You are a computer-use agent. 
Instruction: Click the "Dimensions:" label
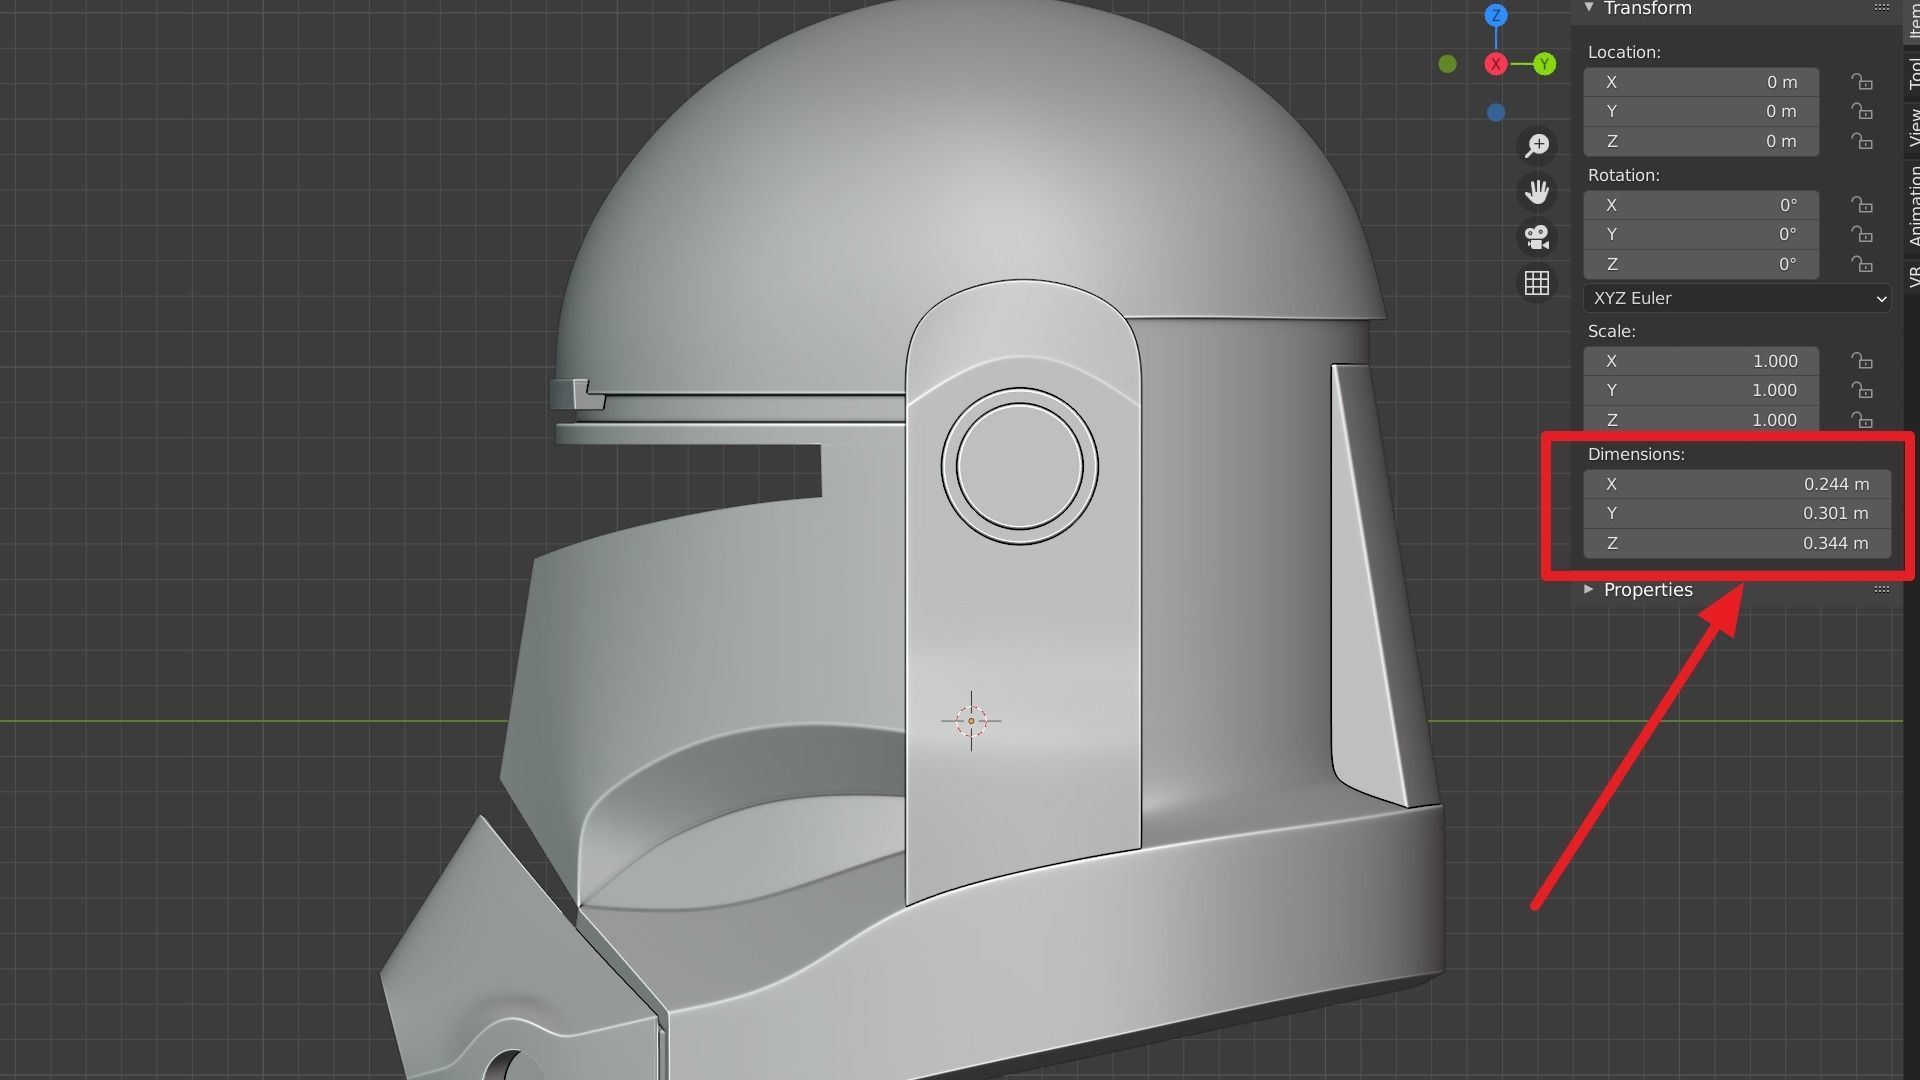coord(1636,454)
